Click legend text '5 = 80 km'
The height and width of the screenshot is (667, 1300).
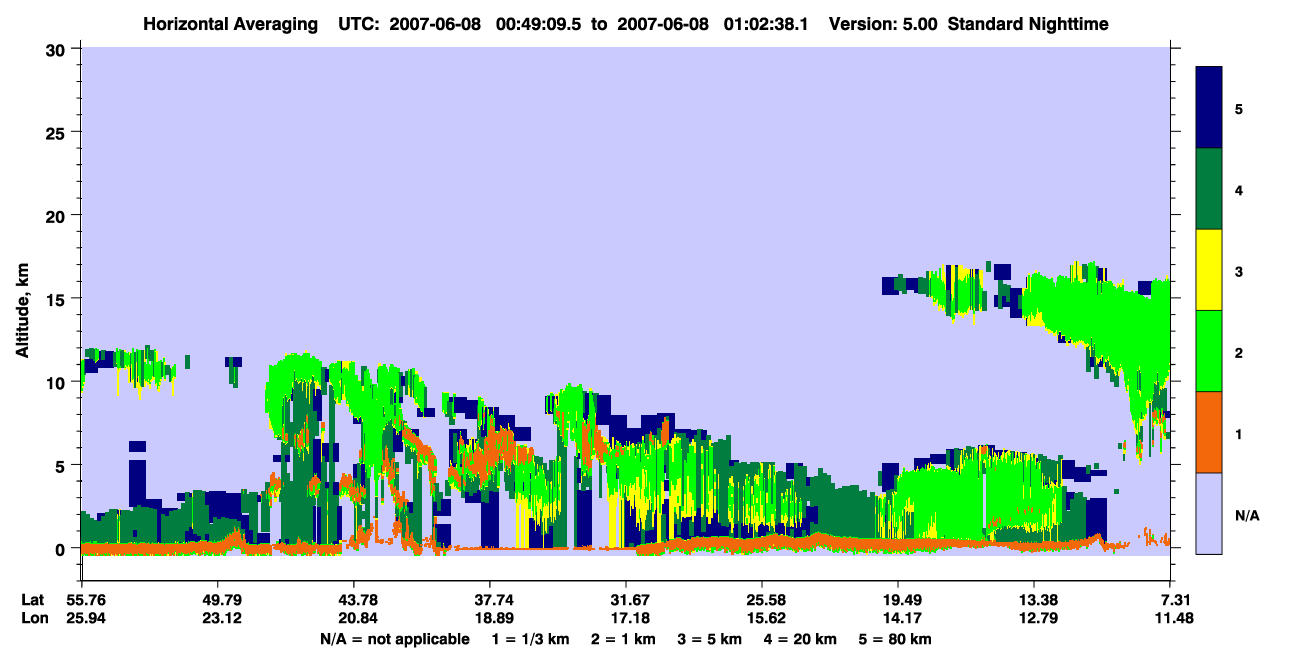(895, 639)
